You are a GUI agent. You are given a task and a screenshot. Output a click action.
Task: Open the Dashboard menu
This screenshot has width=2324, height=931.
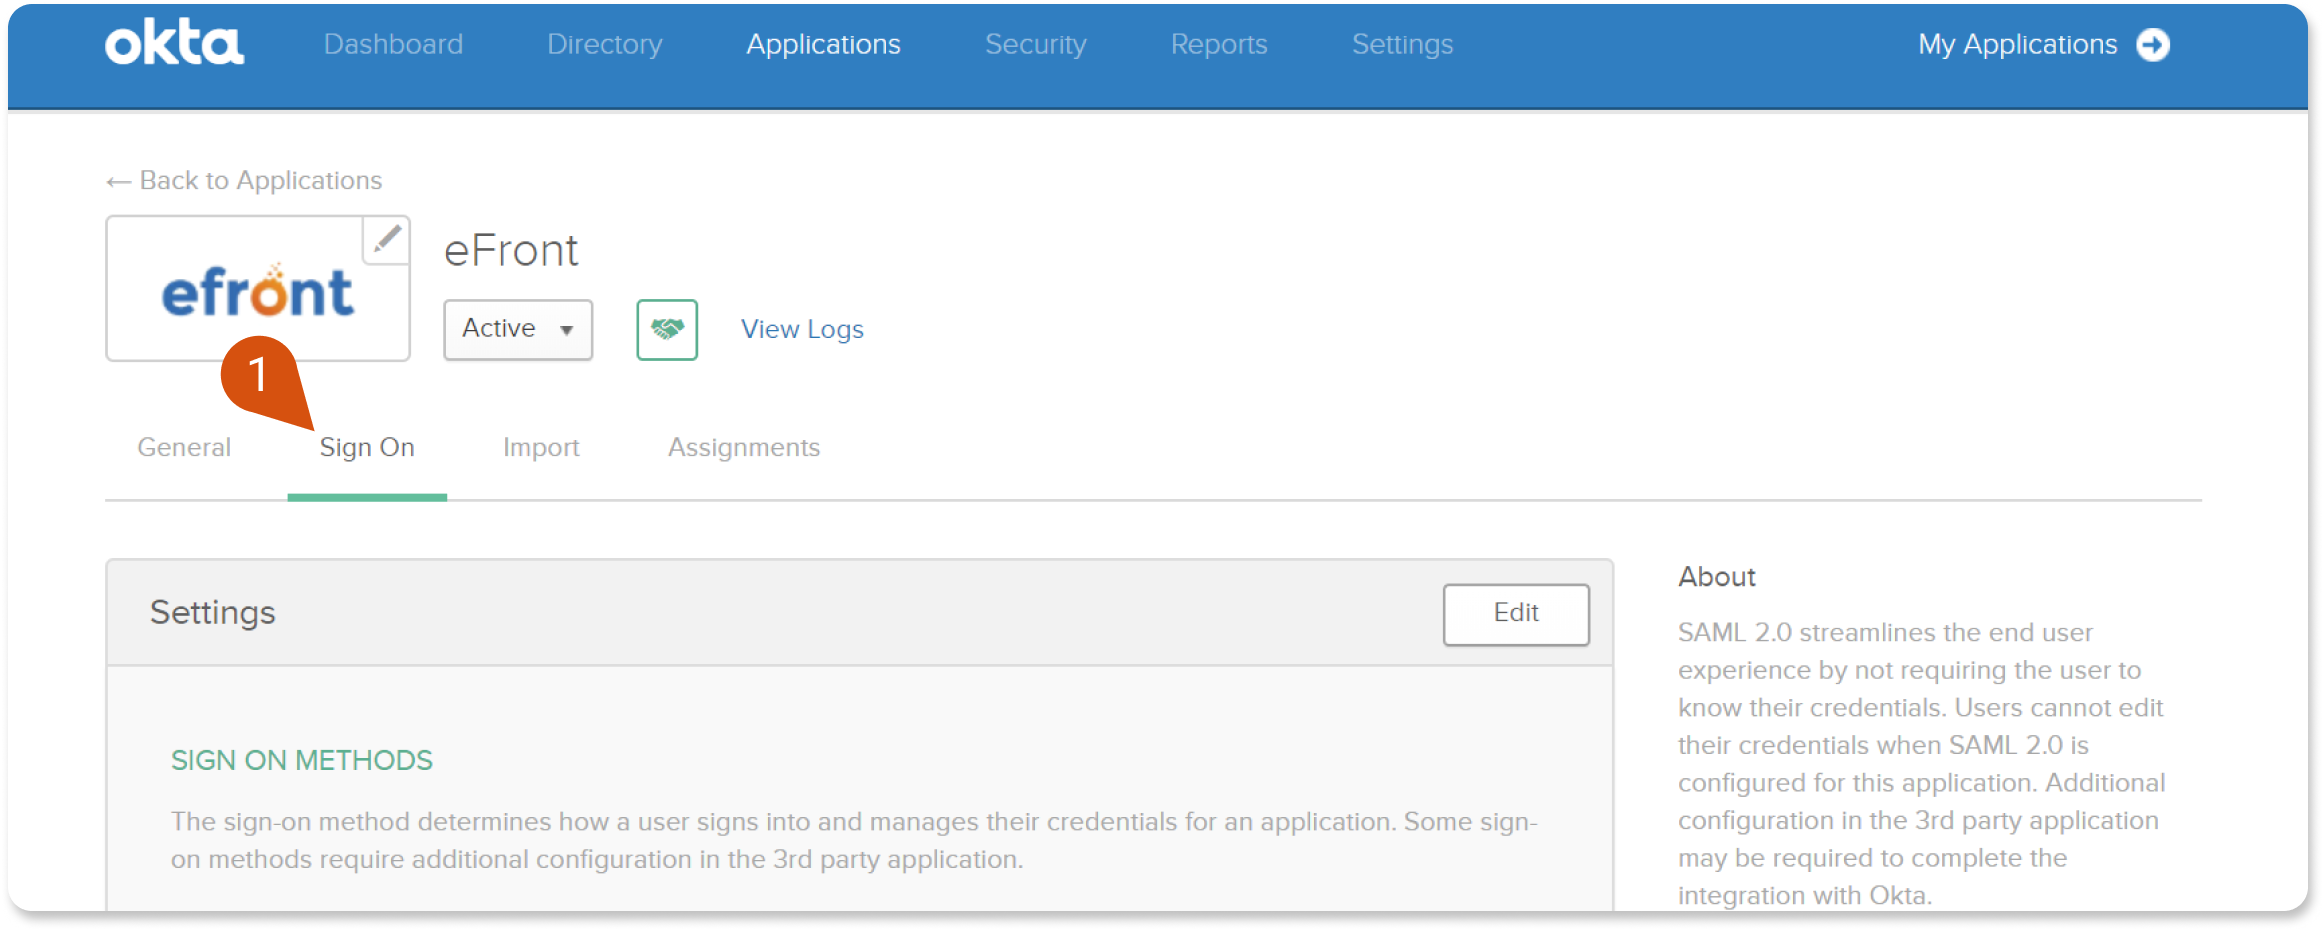tap(393, 44)
